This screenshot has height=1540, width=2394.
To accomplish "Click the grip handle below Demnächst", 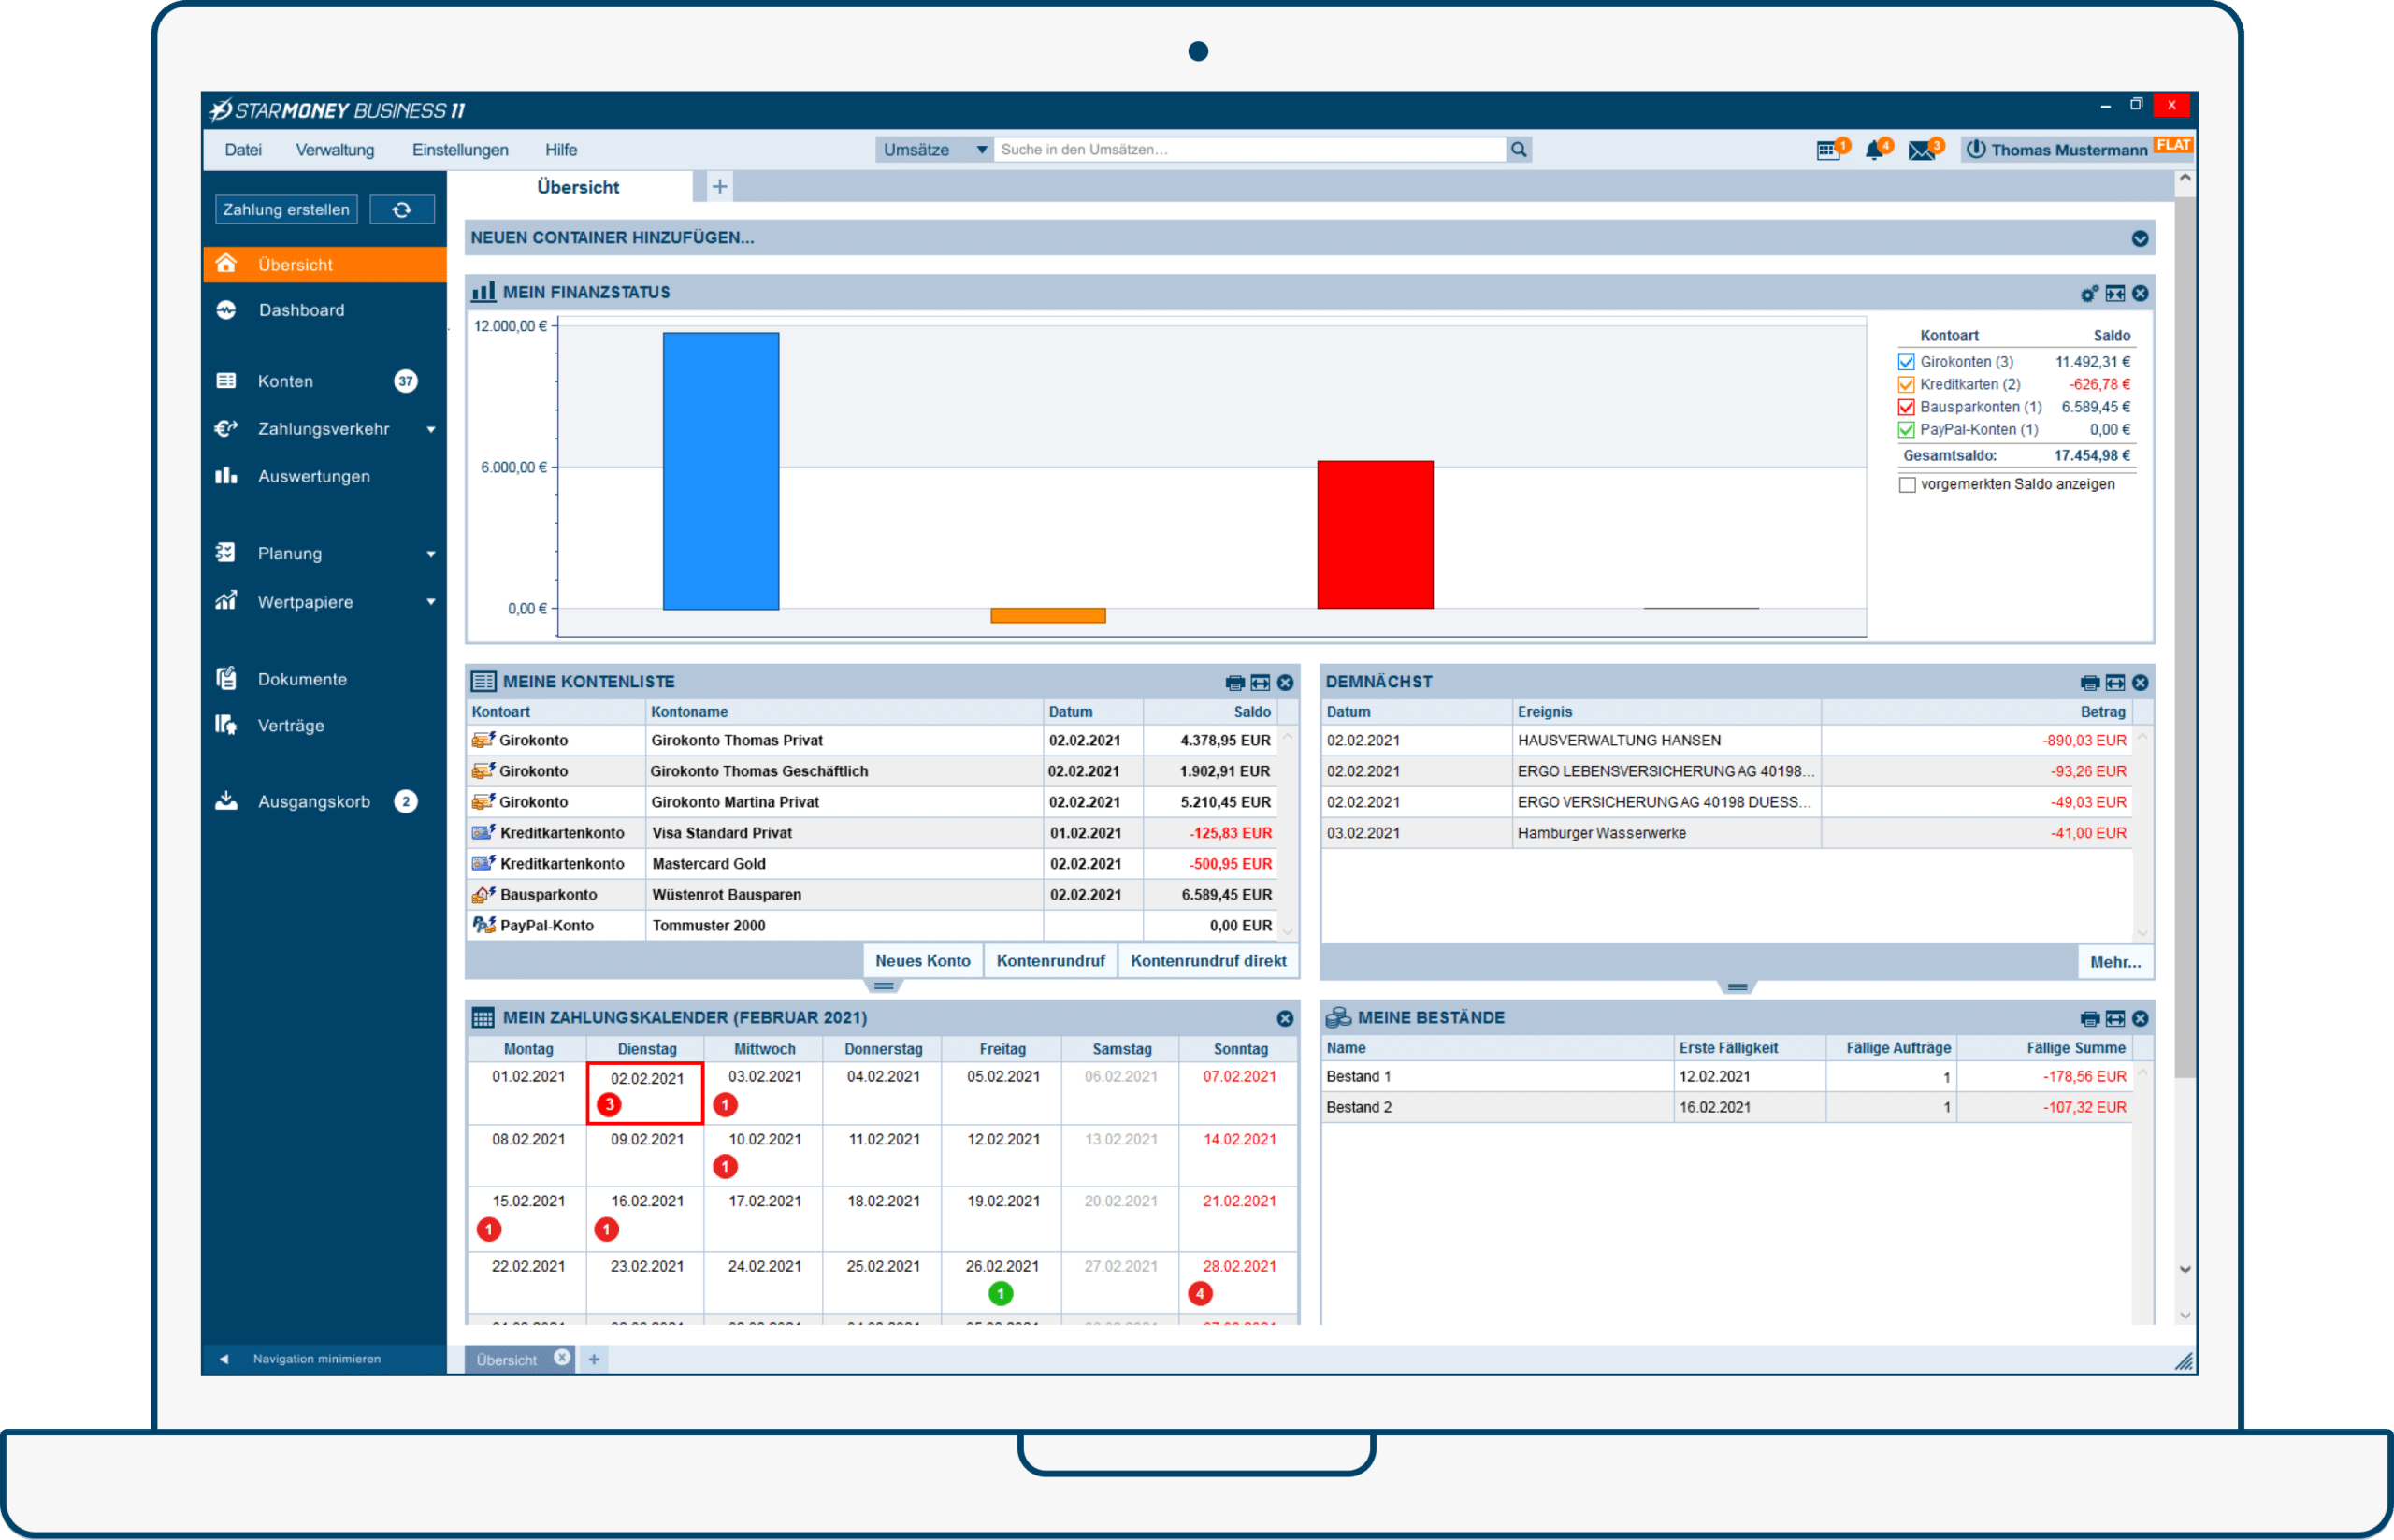I will click(1738, 988).
